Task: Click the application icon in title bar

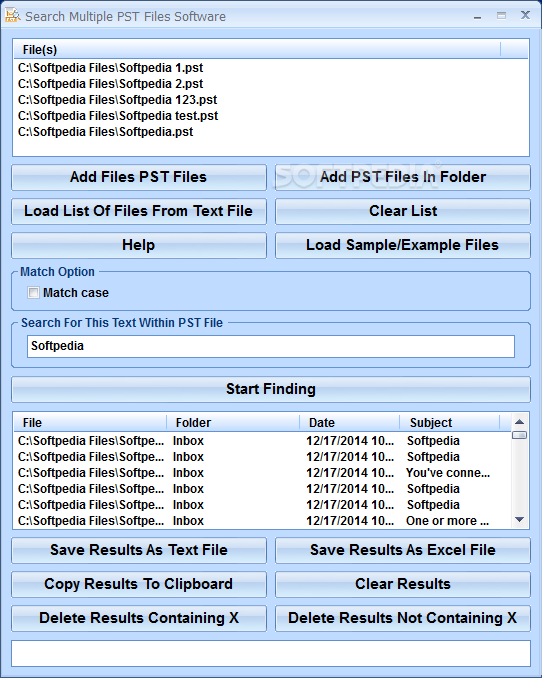Action: [13, 15]
